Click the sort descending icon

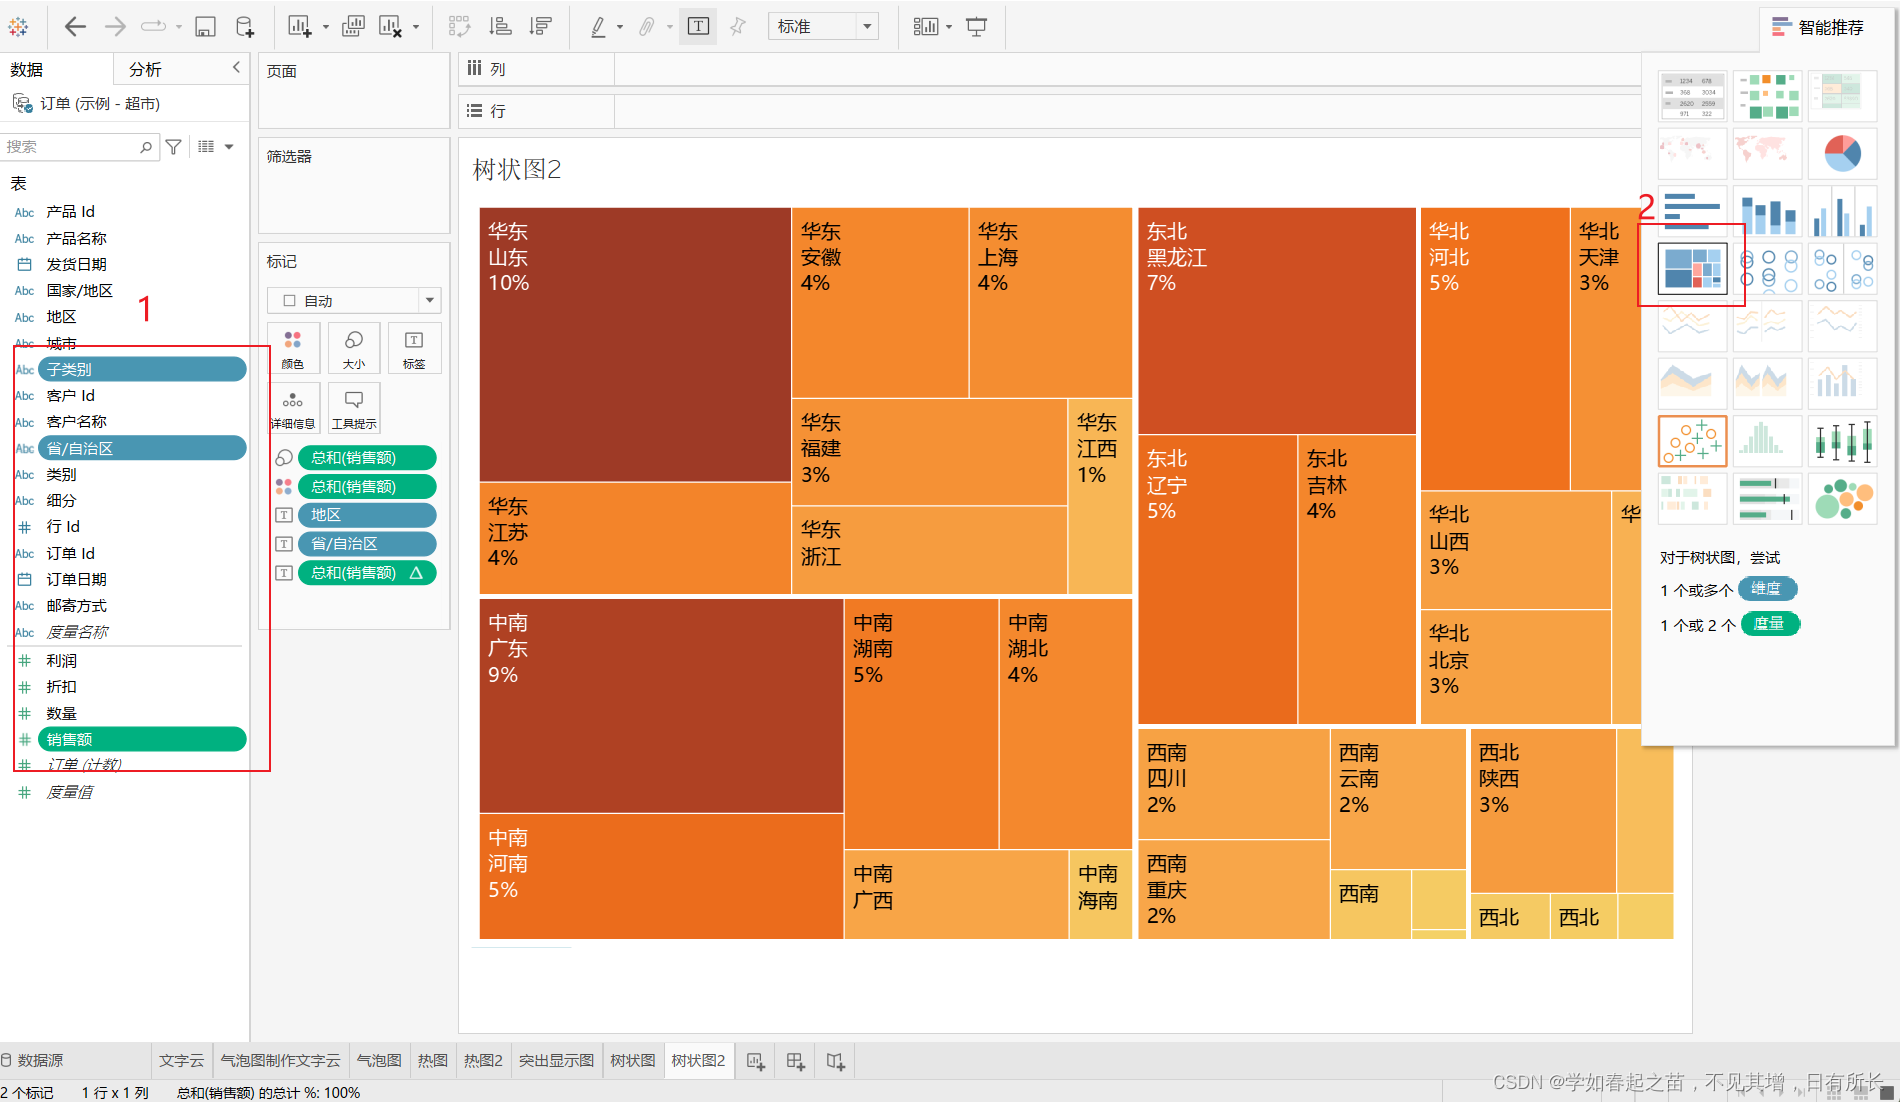click(540, 27)
